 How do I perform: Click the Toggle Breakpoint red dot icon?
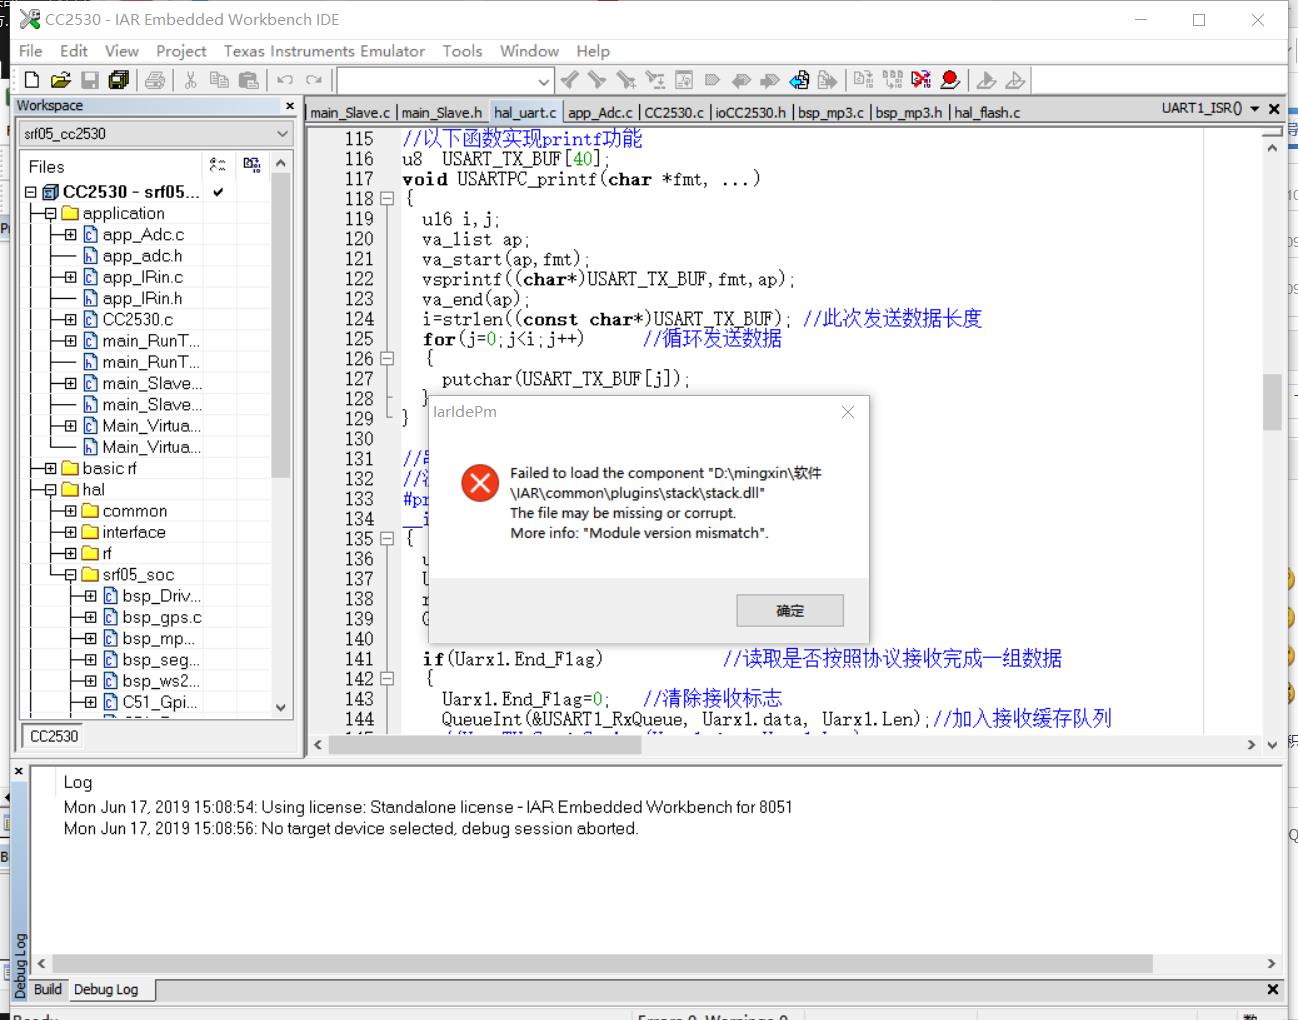pyautogui.click(x=950, y=80)
